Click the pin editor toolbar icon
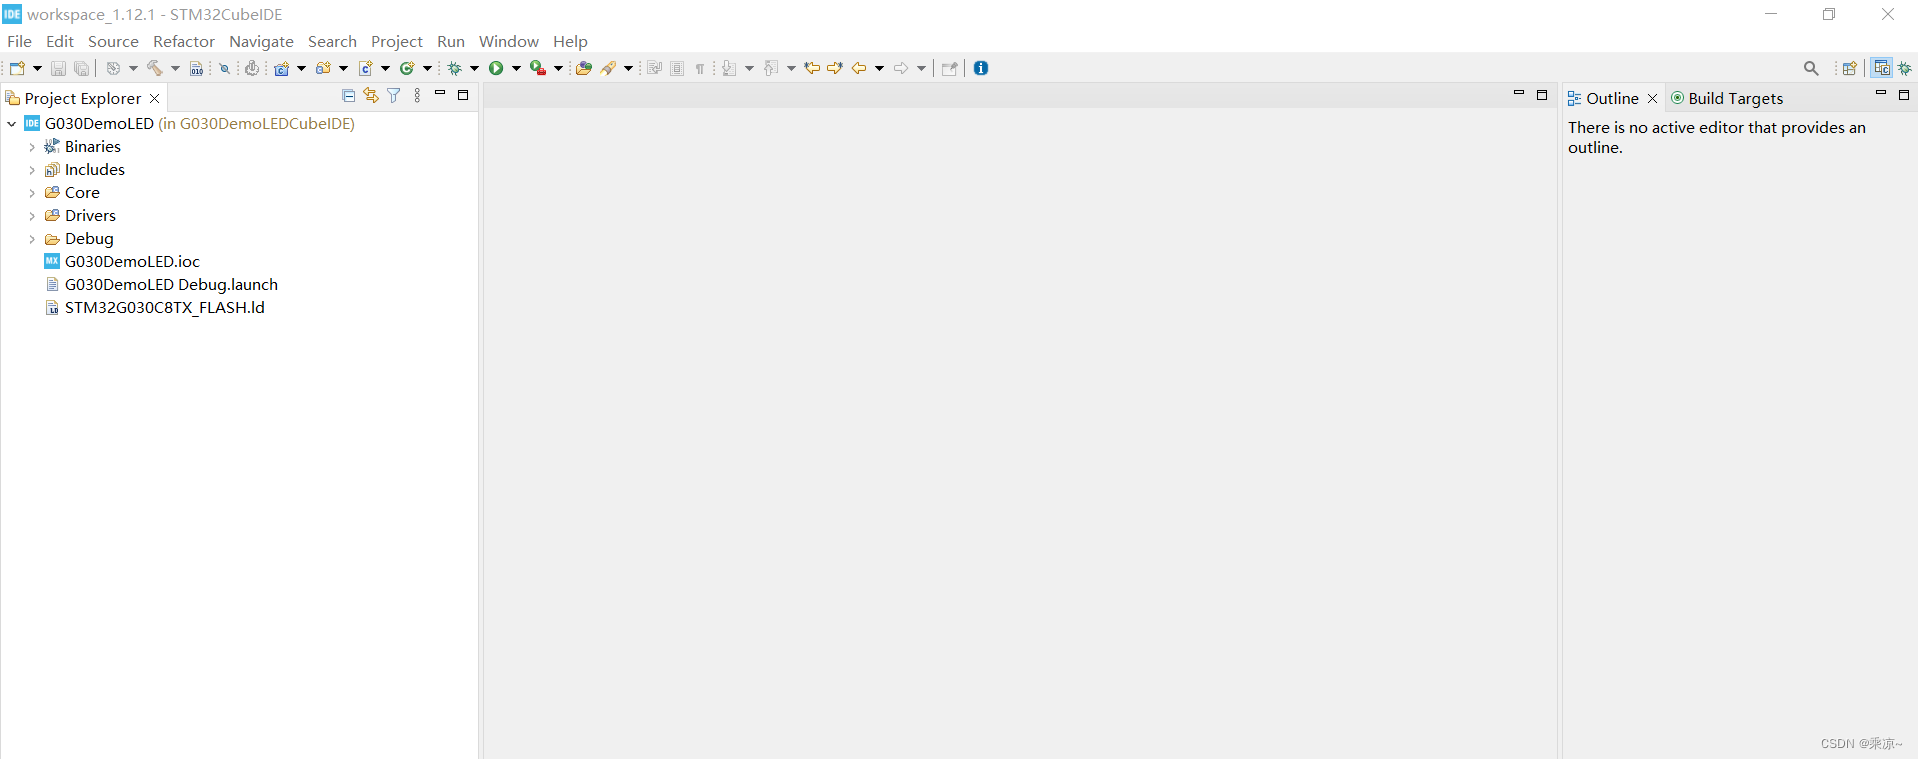 (950, 68)
